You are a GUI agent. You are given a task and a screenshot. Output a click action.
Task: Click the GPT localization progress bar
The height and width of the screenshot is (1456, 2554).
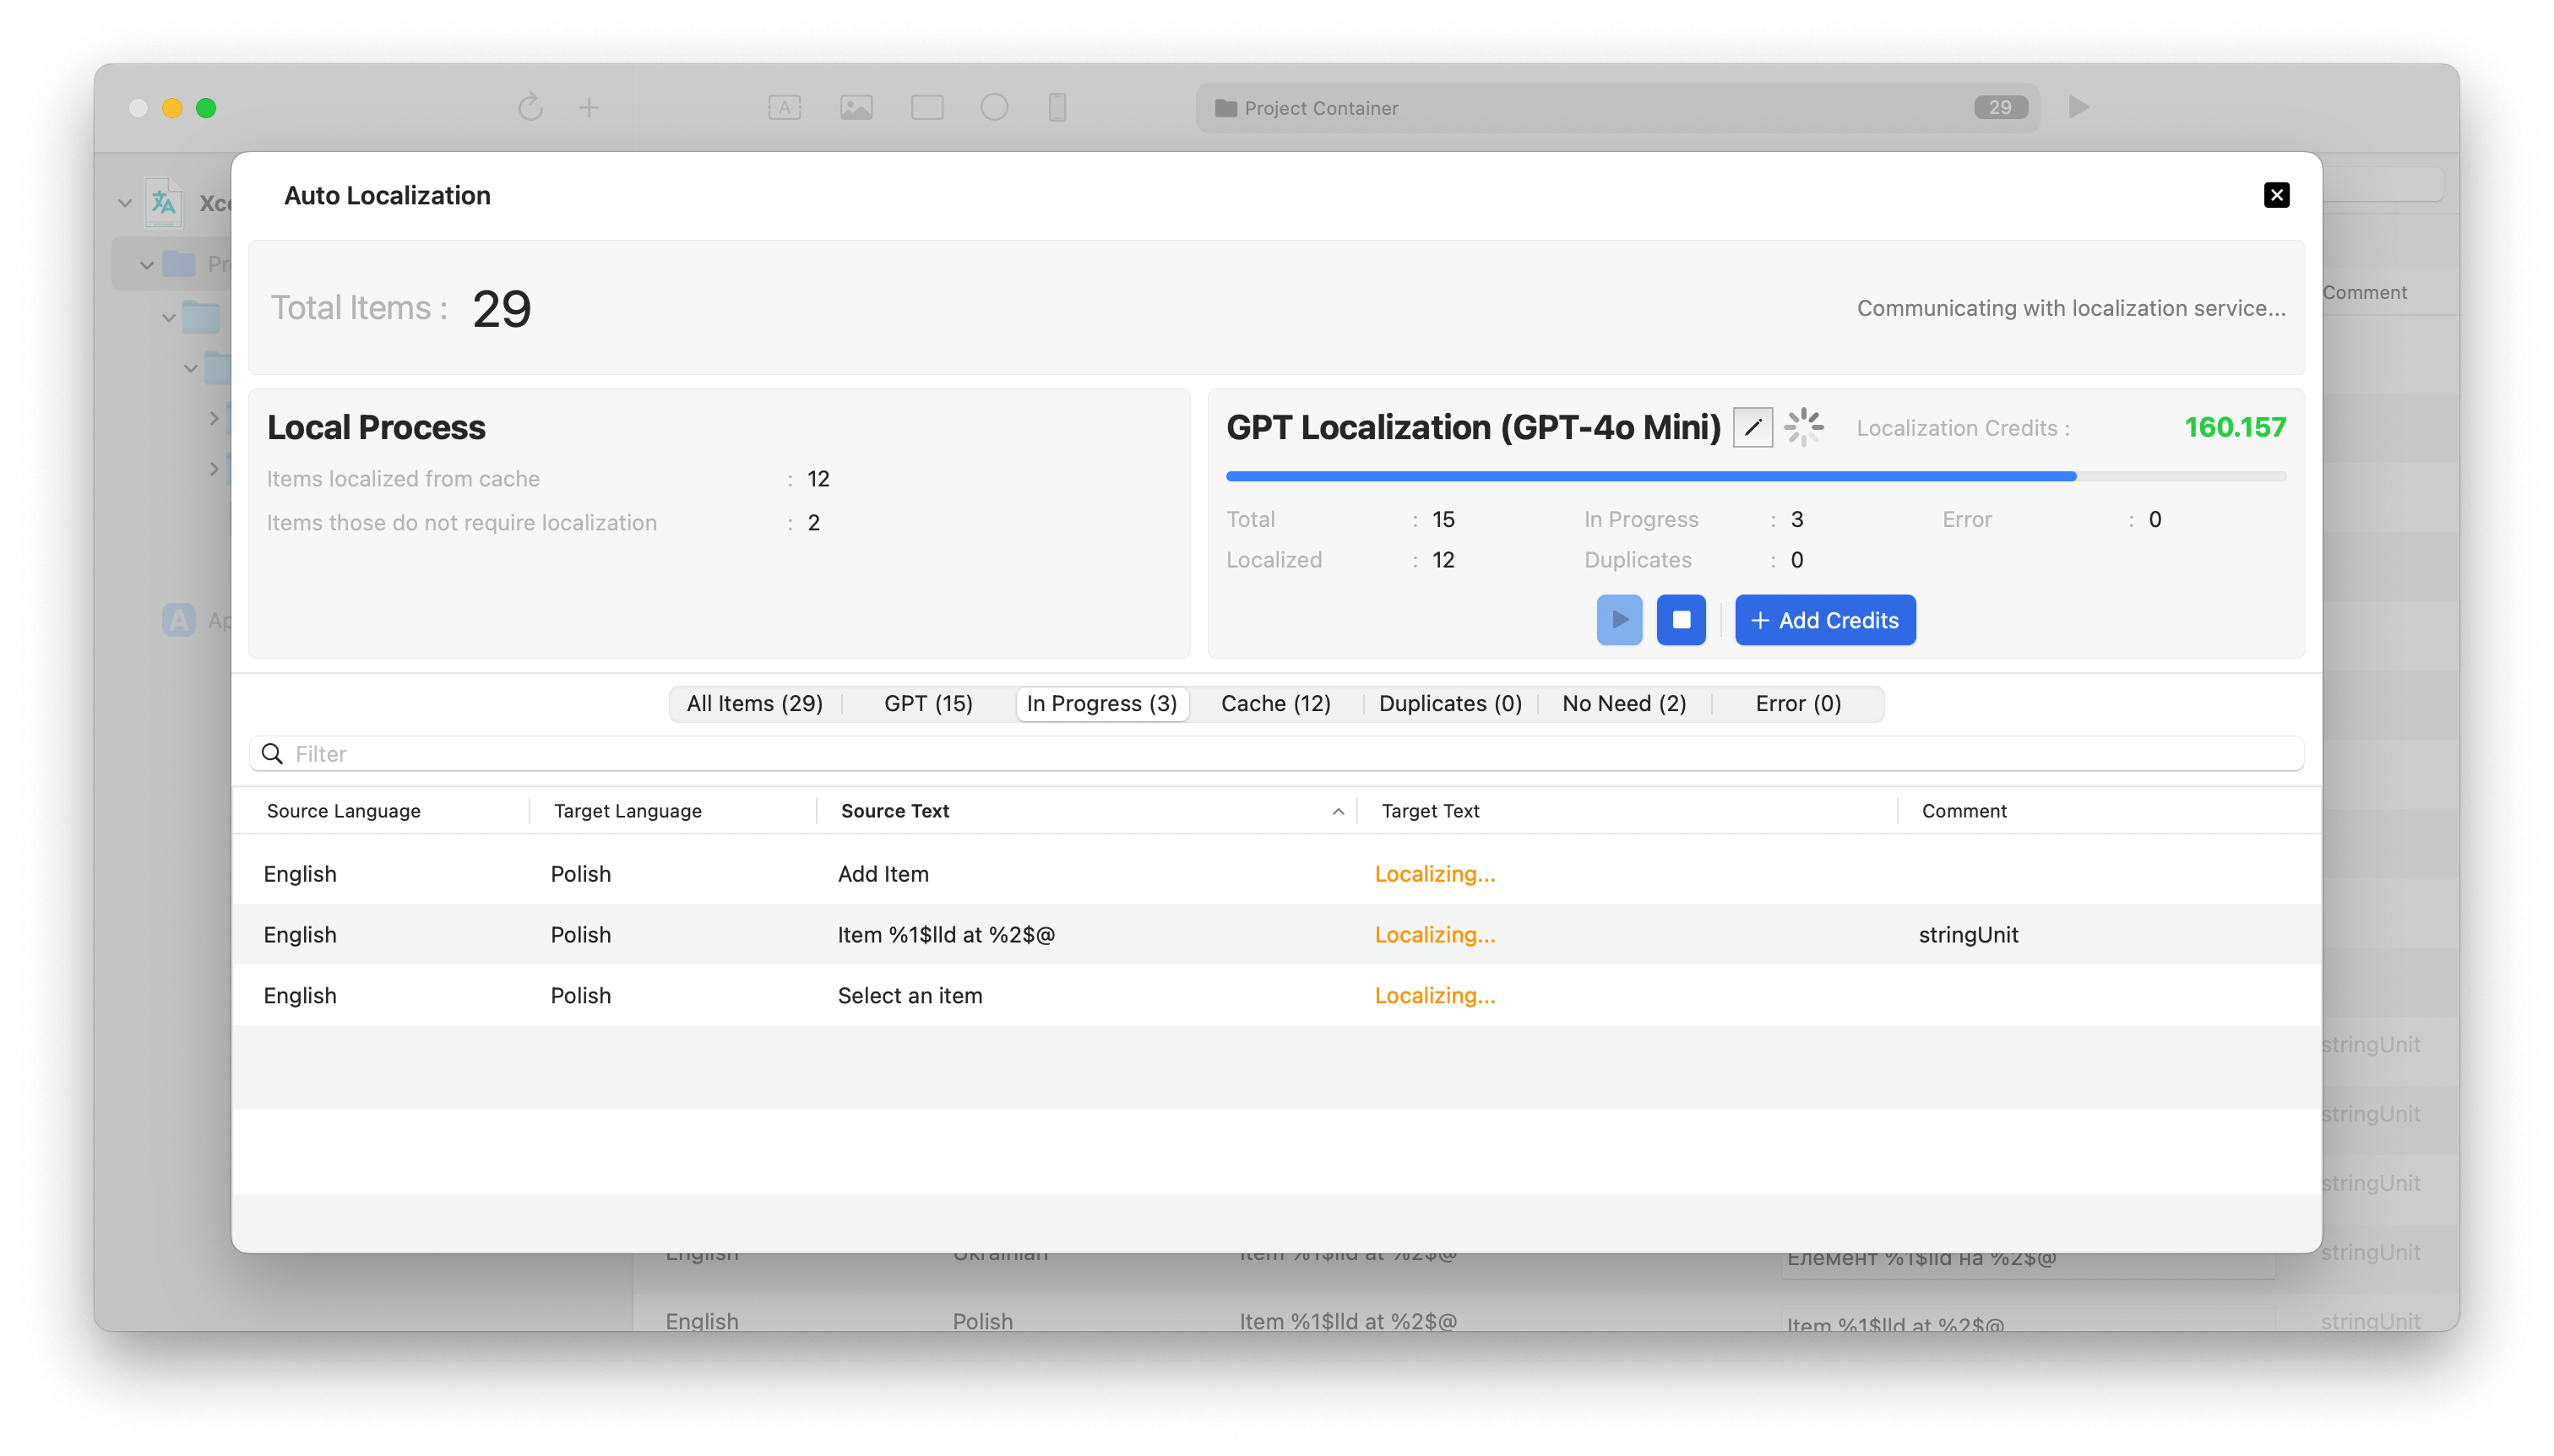1755,476
